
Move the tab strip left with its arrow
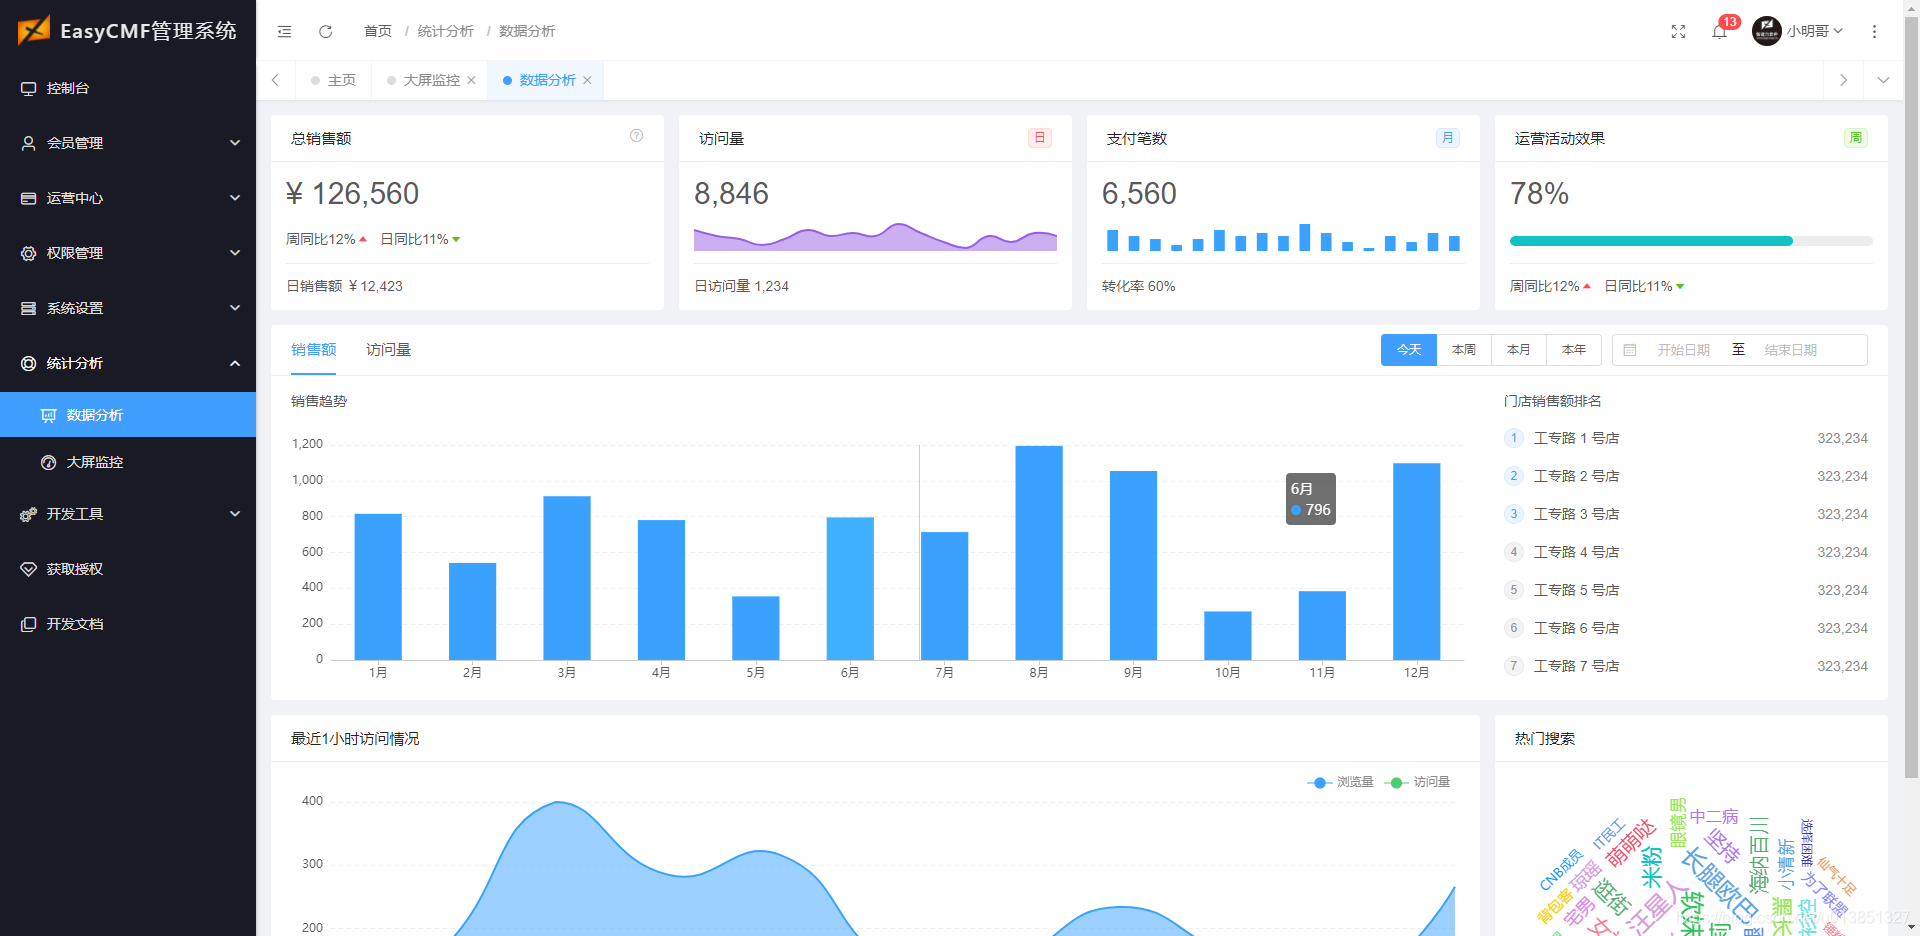click(275, 80)
